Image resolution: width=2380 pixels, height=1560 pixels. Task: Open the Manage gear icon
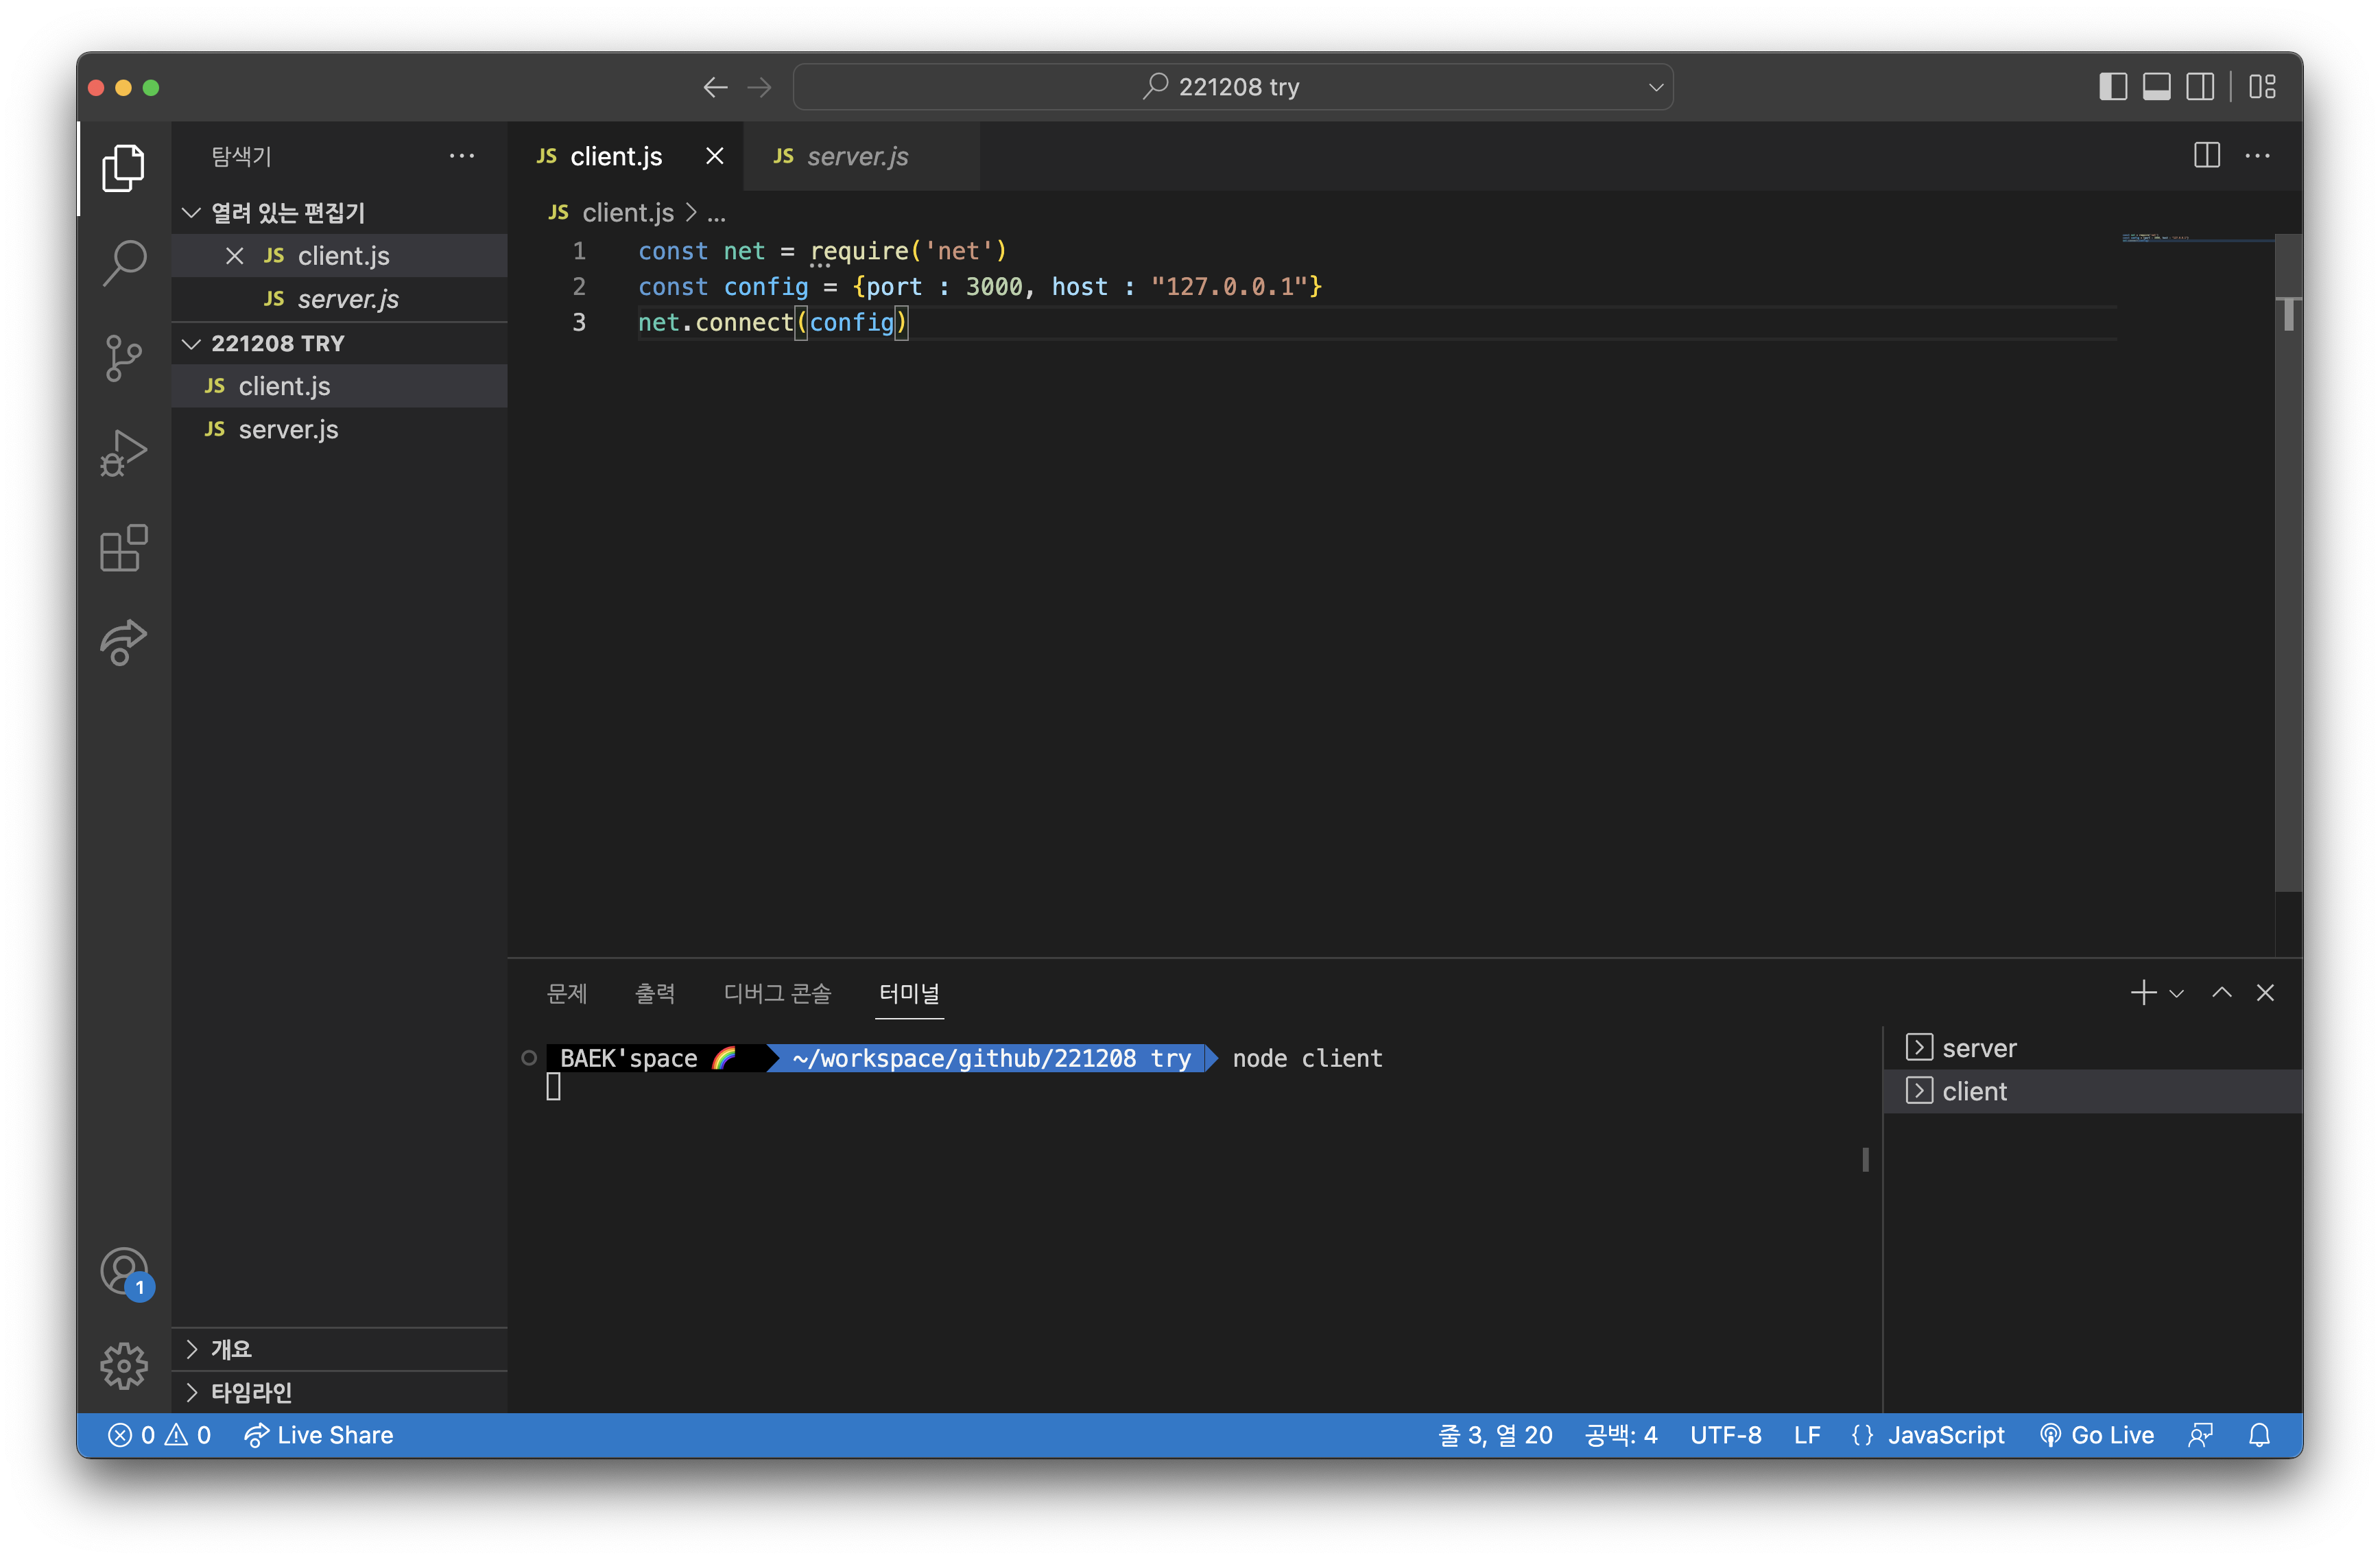[124, 1365]
